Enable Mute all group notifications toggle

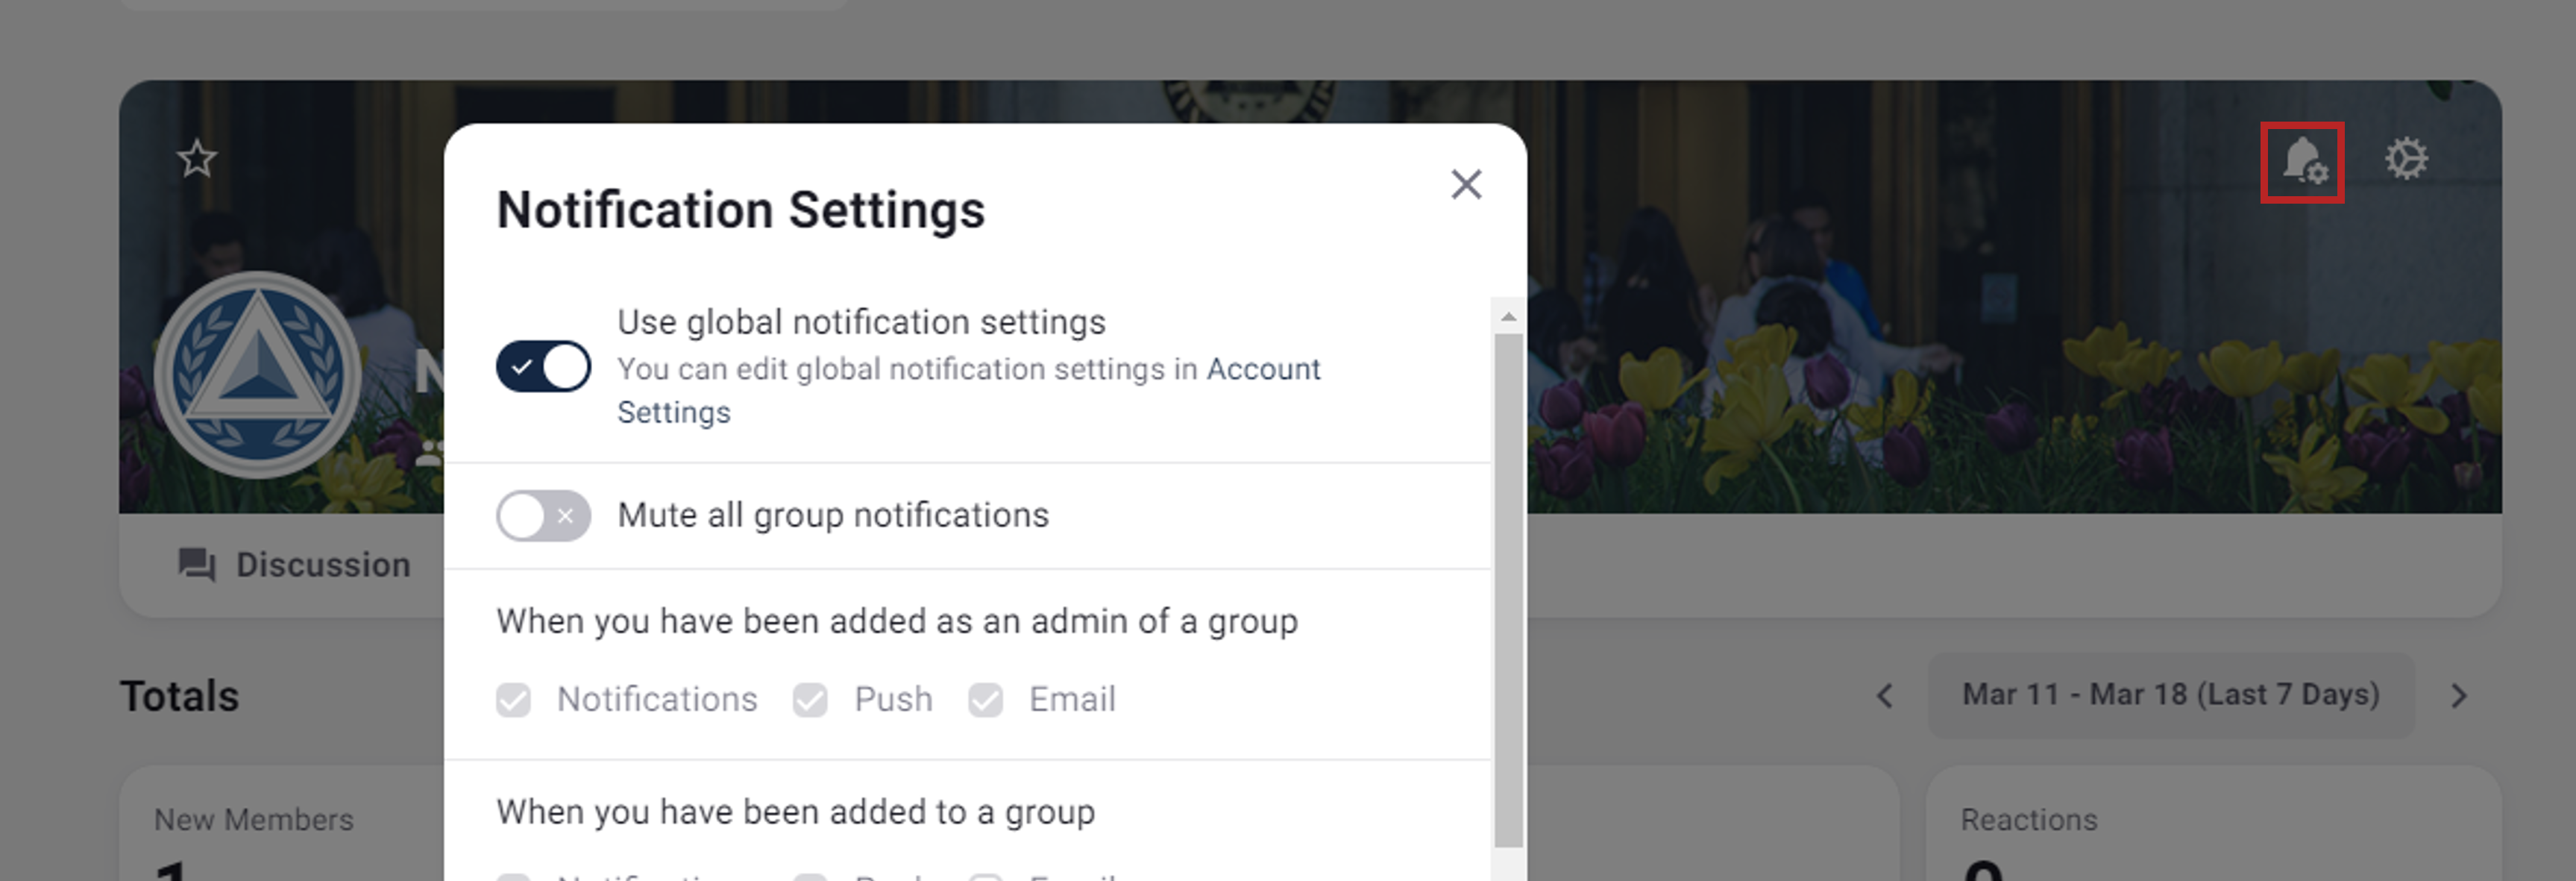click(543, 516)
